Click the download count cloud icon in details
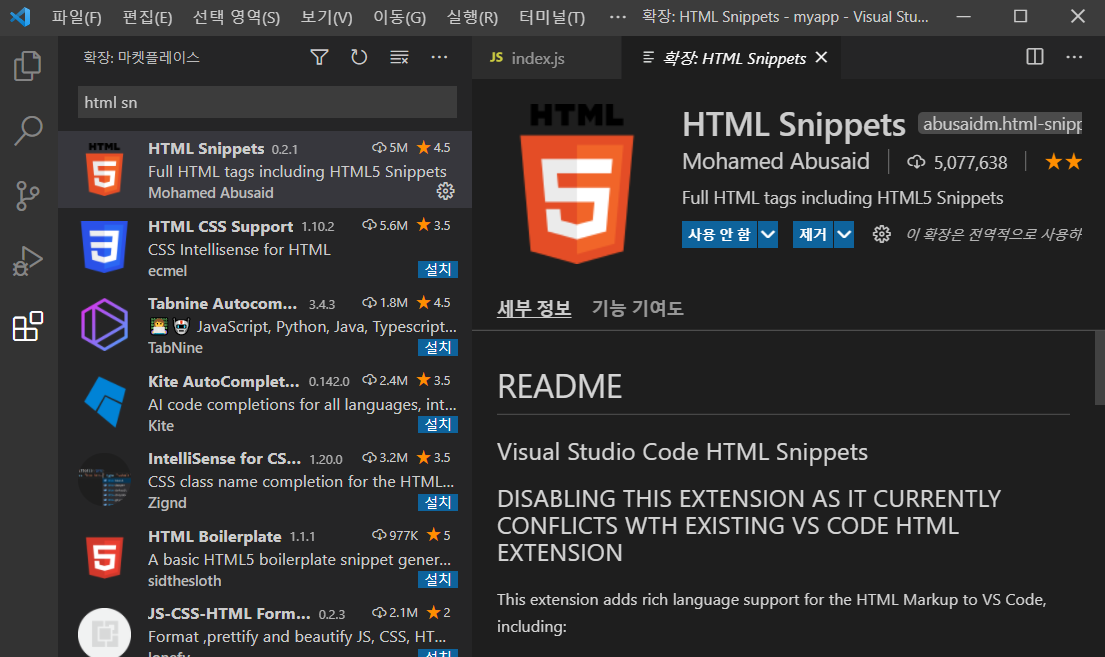 click(916, 162)
